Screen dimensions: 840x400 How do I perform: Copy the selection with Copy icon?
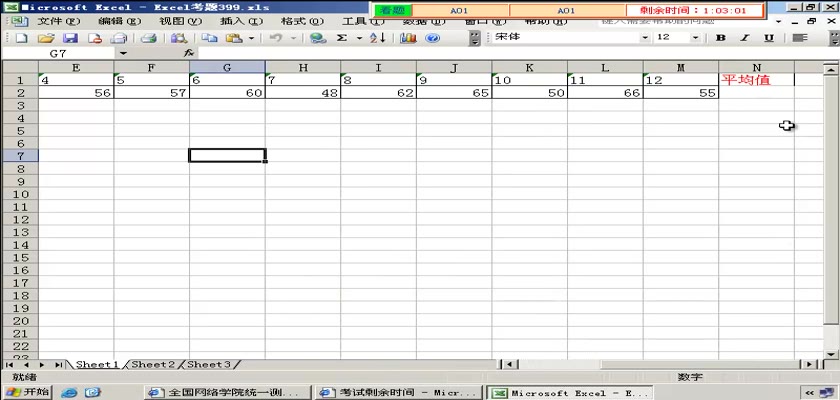[x=209, y=38]
